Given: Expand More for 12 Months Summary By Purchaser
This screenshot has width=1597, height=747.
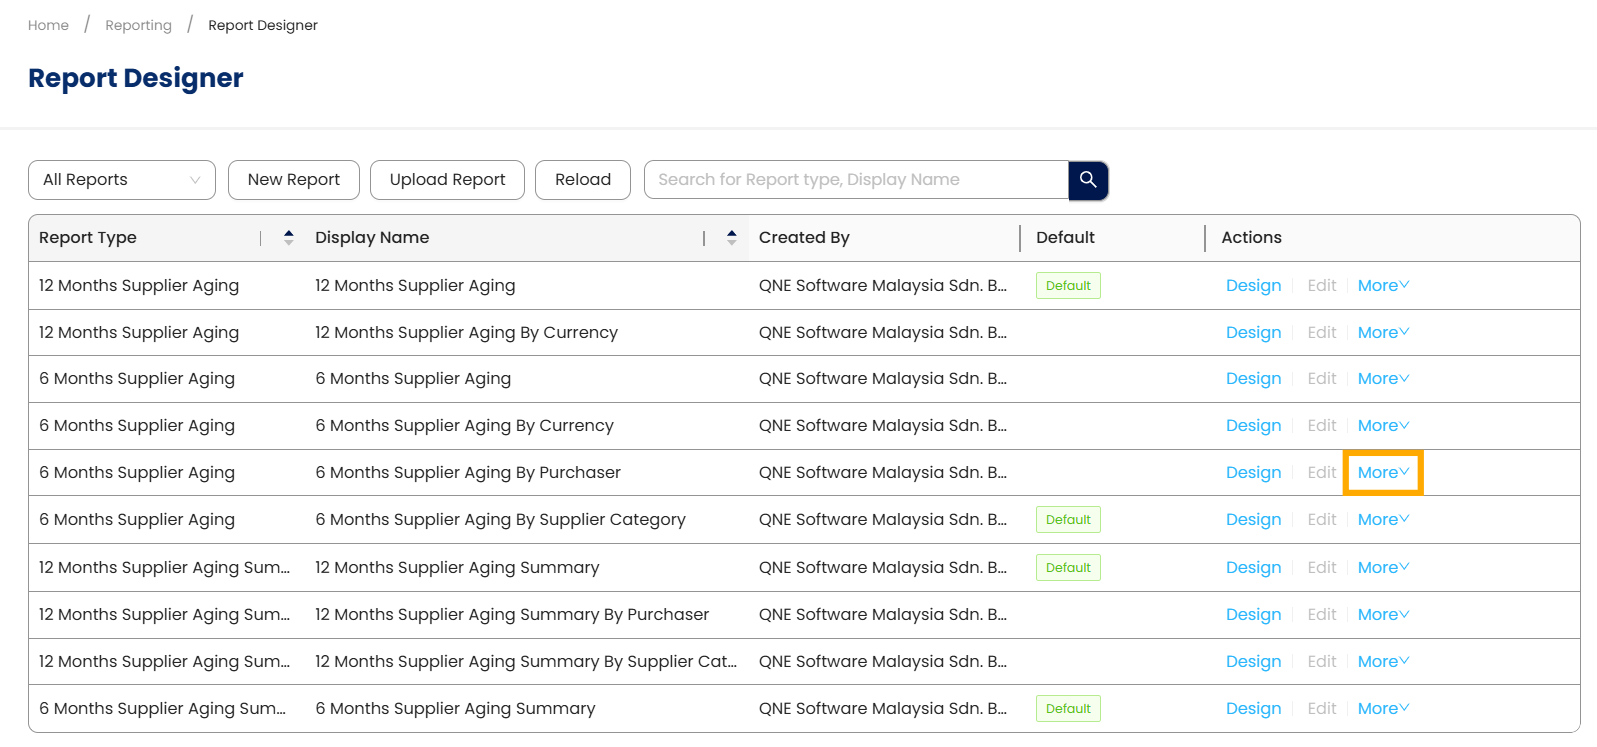Looking at the screenshot, I should [x=1383, y=614].
